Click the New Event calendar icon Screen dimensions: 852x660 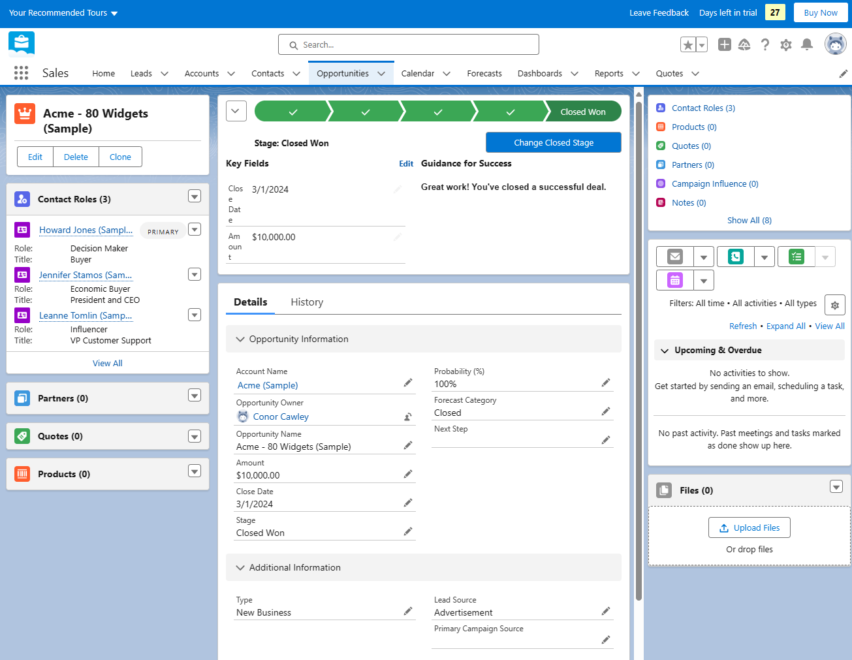[675, 280]
